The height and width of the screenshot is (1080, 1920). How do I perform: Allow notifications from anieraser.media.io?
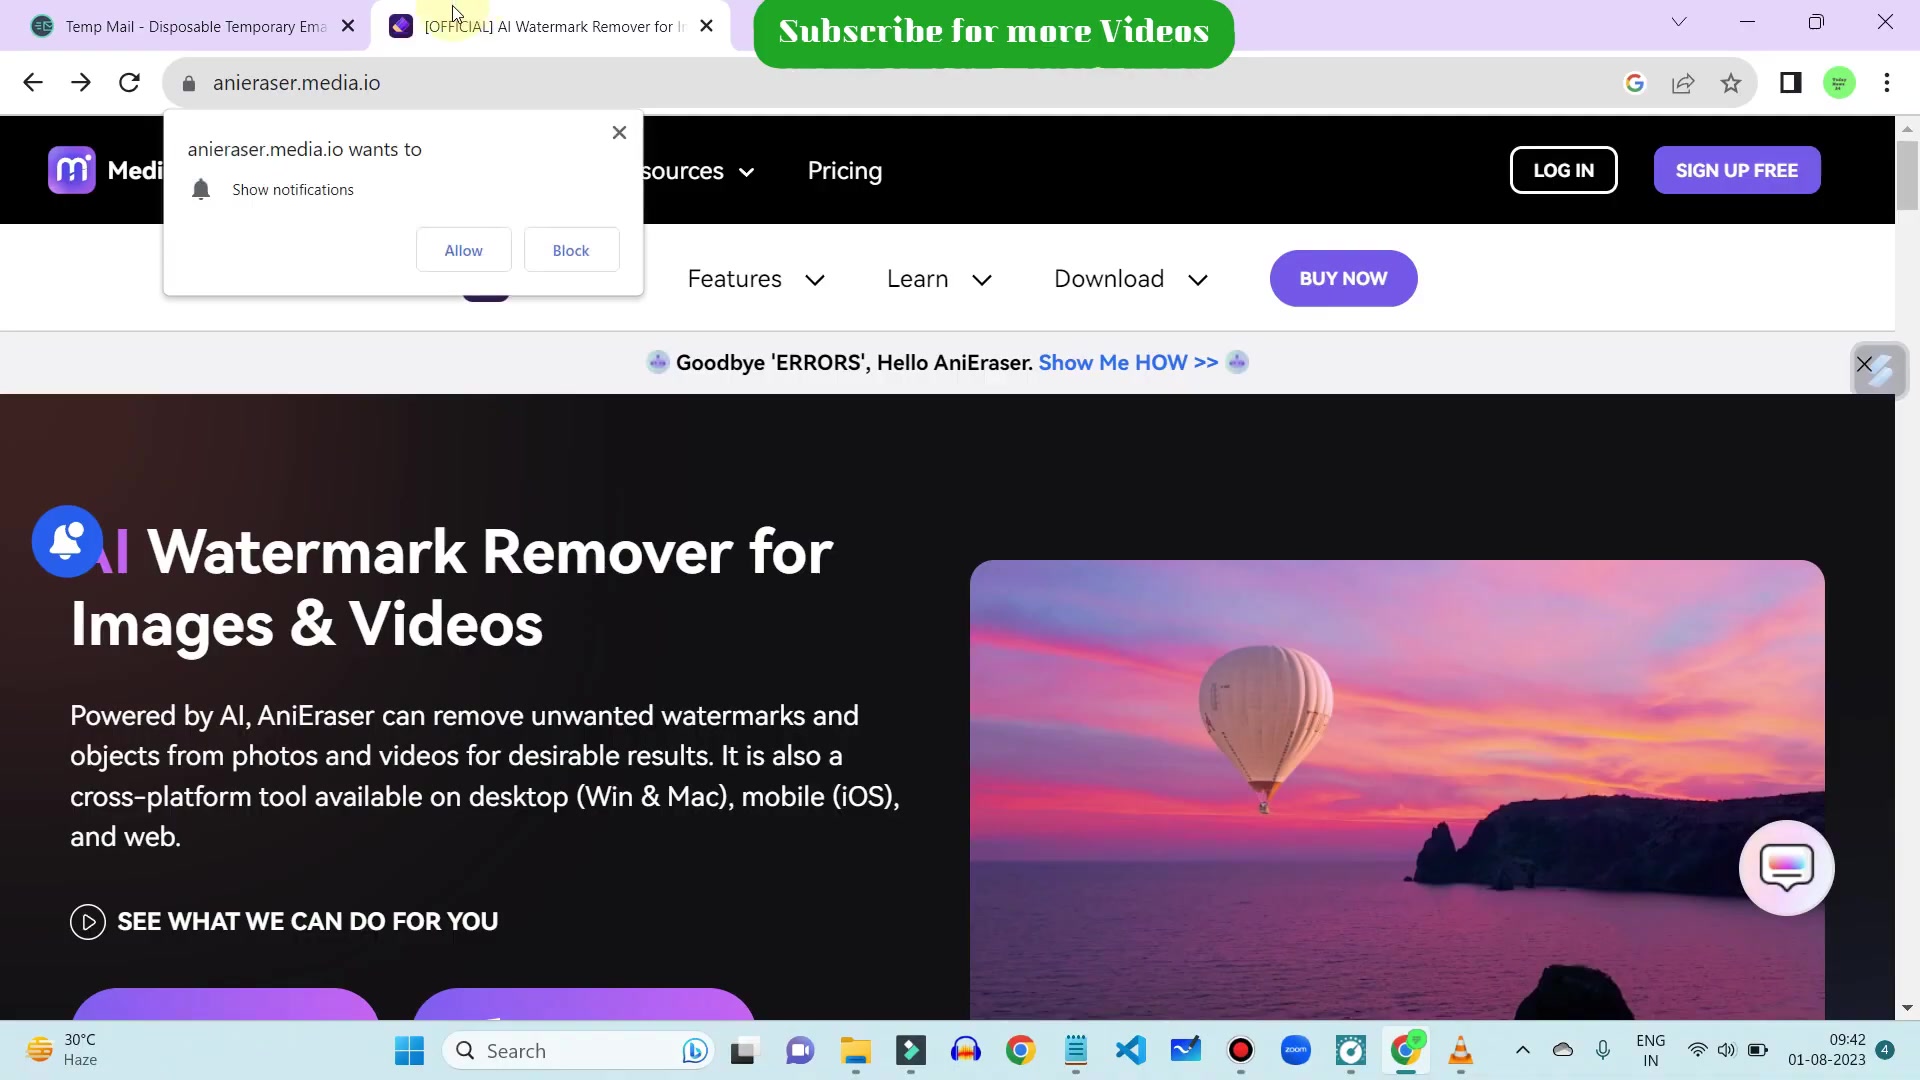pyautogui.click(x=463, y=249)
